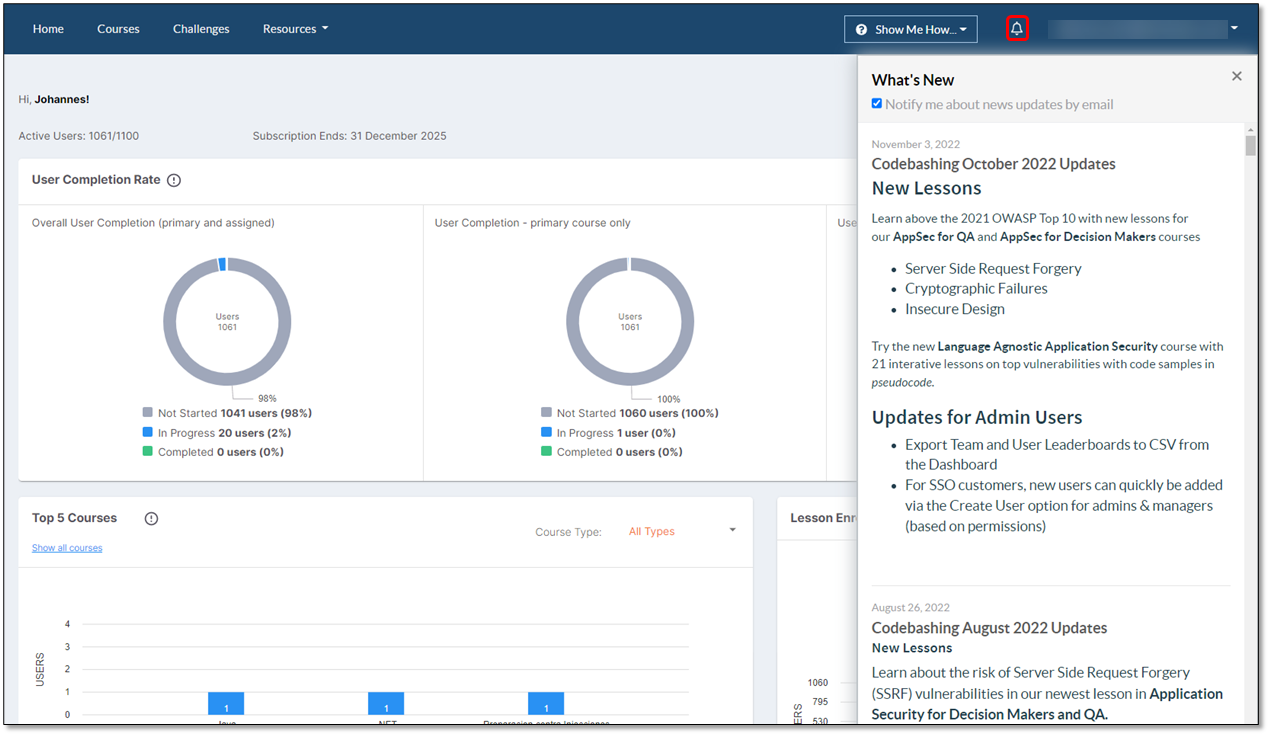This screenshot has height=735, width=1269.
Task: Click In Progress 1 user (0%) label
Action: 616,433
